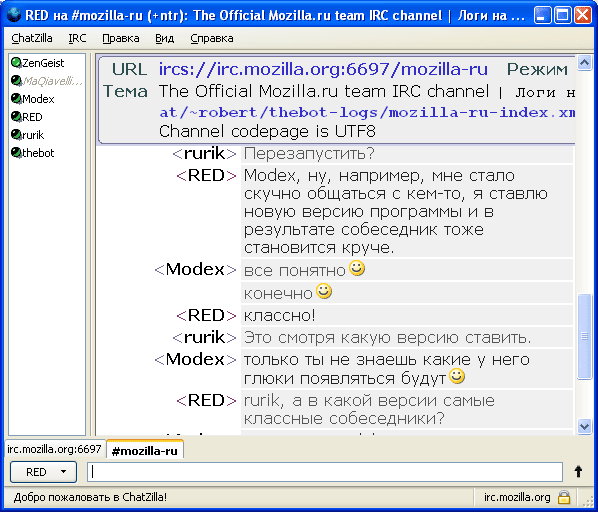Image resolution: width=598 pixels, height=512 pixels.
Task: Open the Вид menu
Action: pyautogui.click(x=164, y=39)
